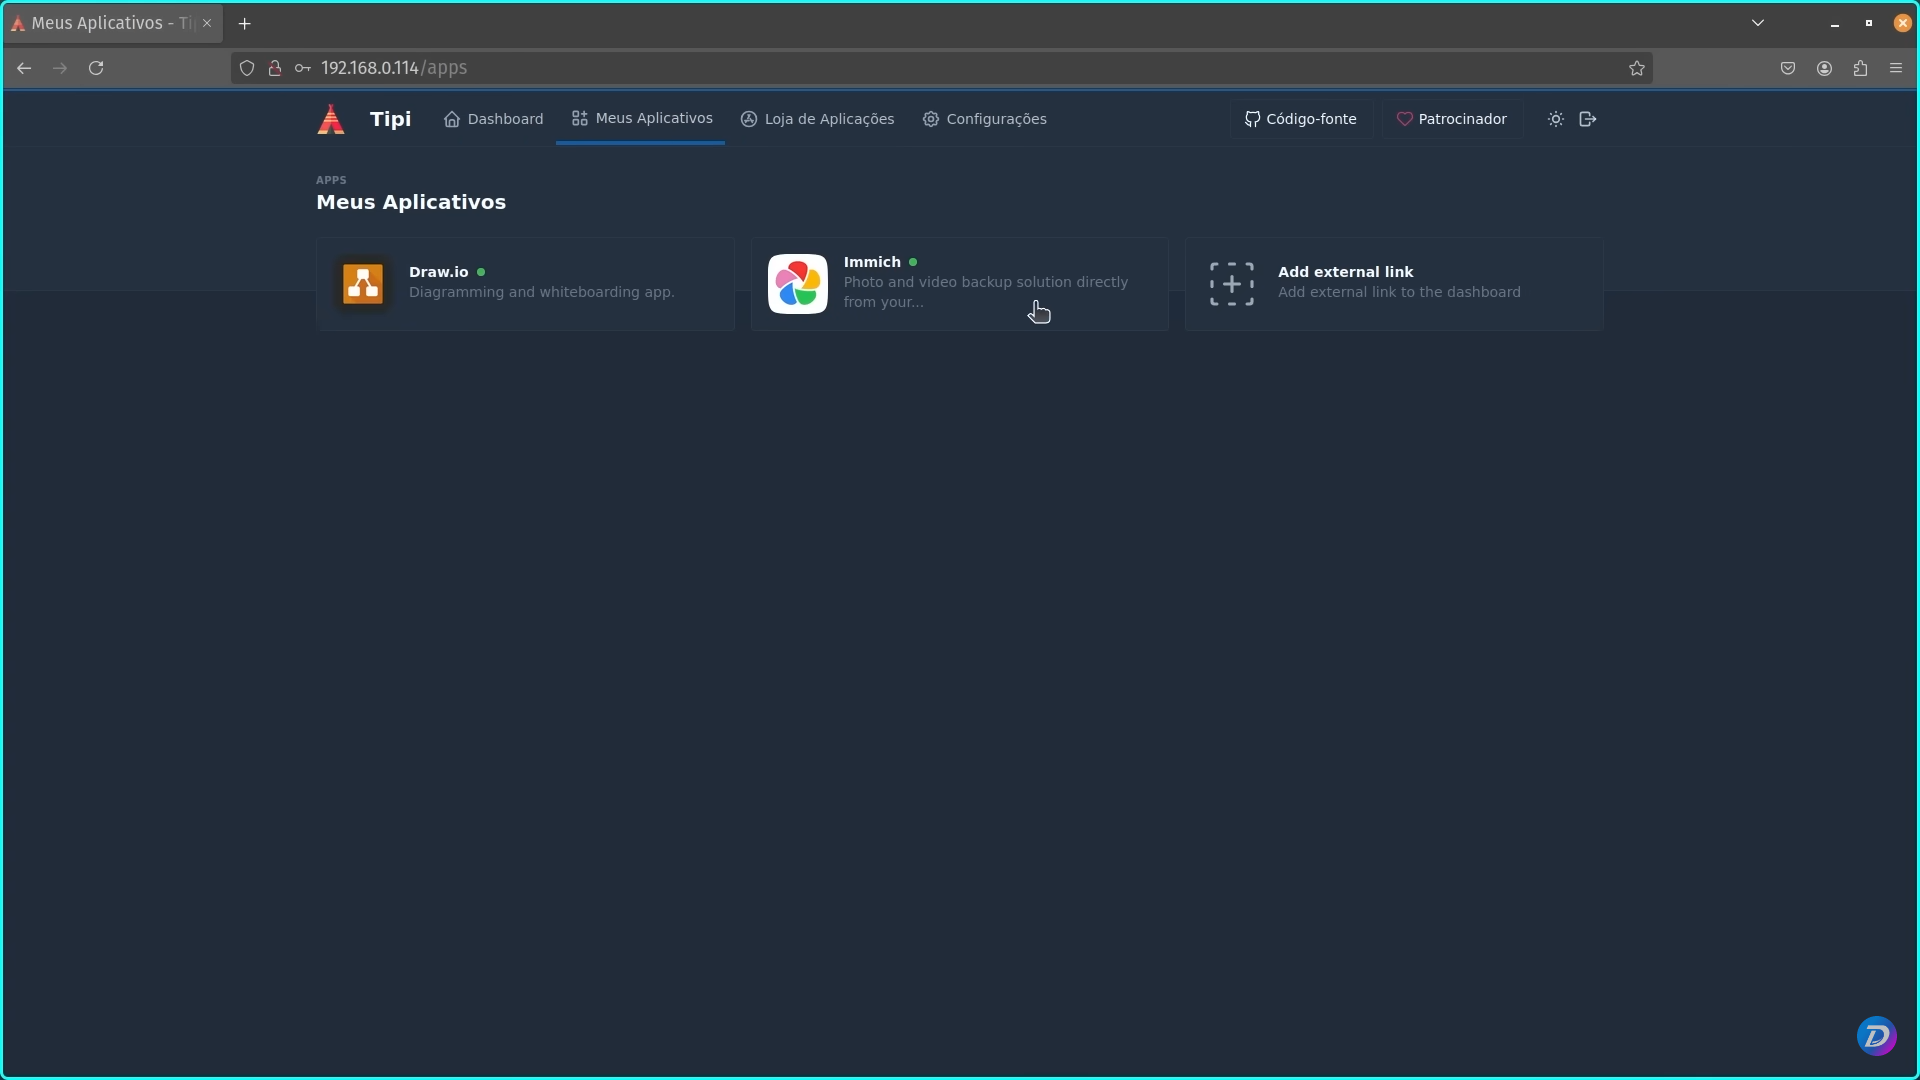Screen dimensions: 1920x1080
Task: Go to the Dashboard tab
Action: (494, 119)
